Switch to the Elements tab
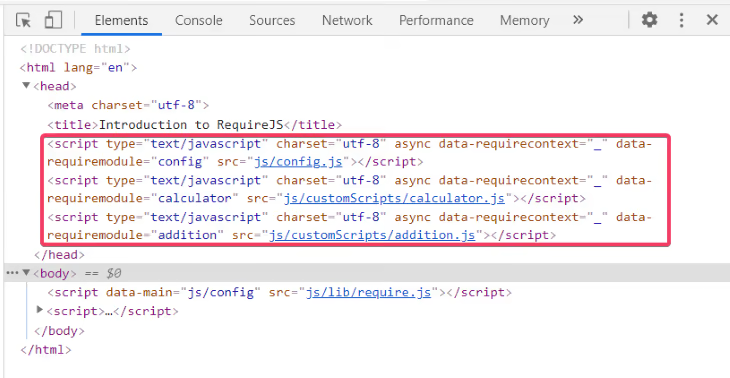 point(122,20)
